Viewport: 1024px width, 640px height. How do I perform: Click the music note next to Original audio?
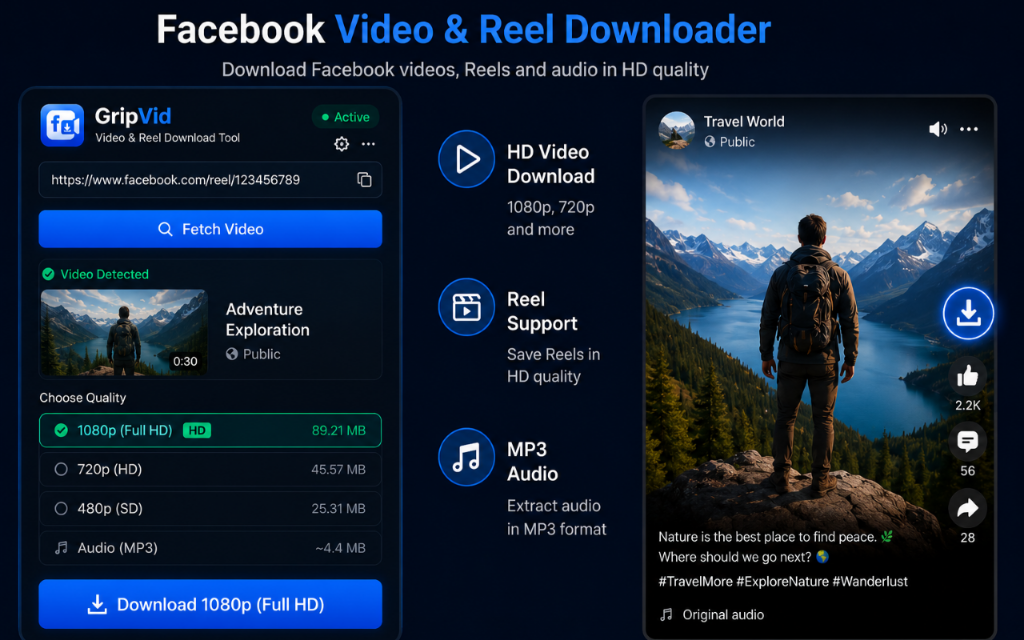click(666, 615)
